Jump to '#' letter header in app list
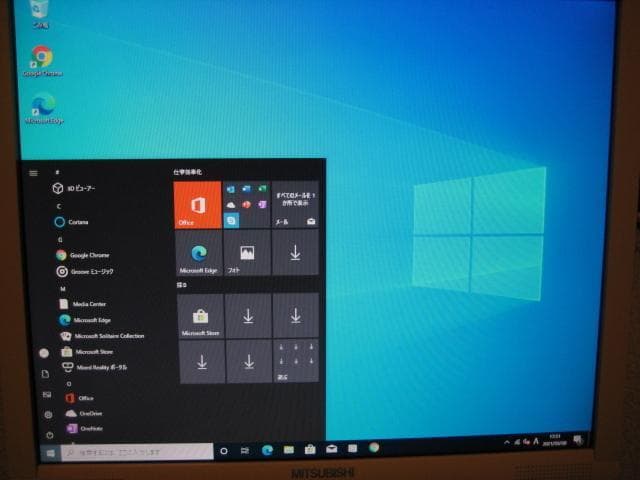This screenshot has width=640, height=480. (57, 173)
